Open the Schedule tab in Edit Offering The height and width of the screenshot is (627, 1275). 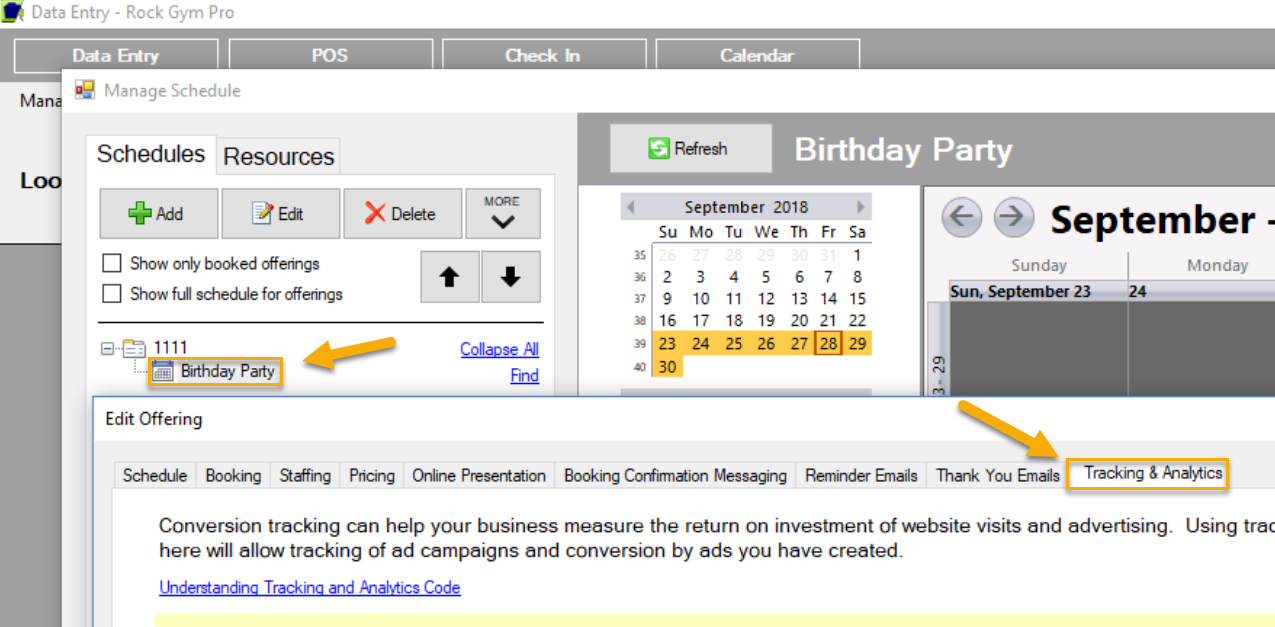pyautogui.click(x=155, y=476)
